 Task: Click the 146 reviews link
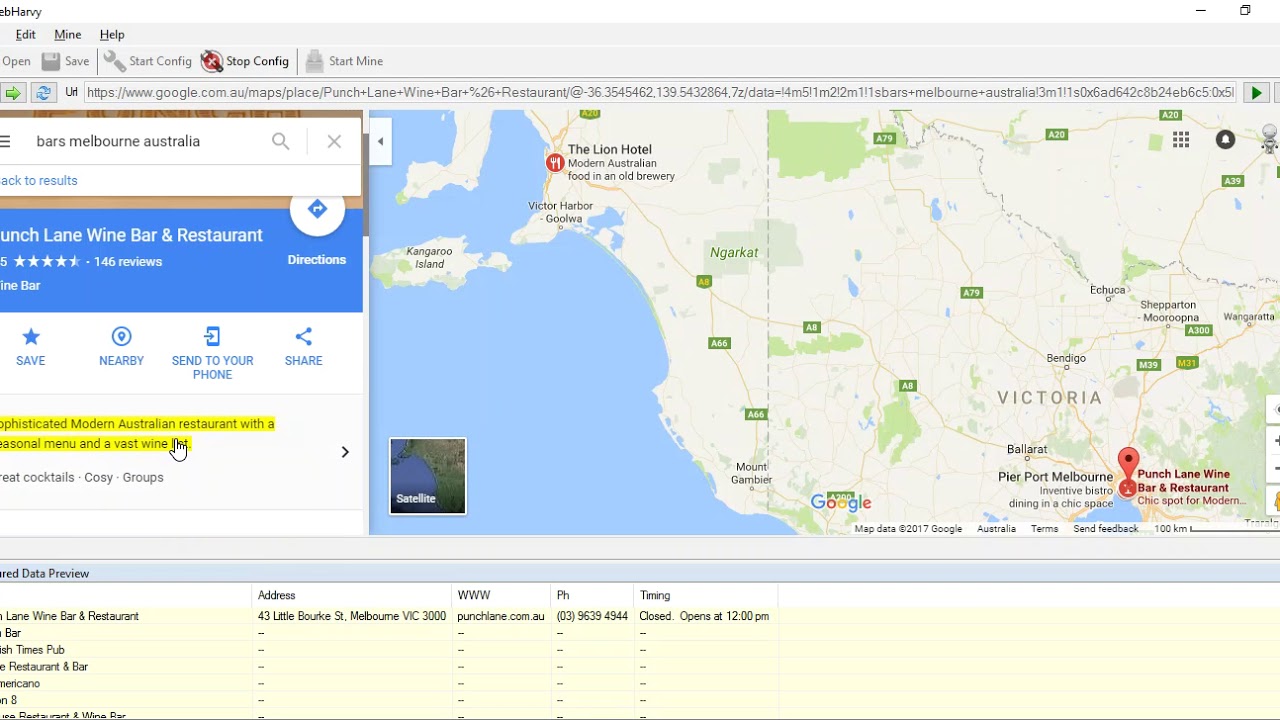[128, 262]
